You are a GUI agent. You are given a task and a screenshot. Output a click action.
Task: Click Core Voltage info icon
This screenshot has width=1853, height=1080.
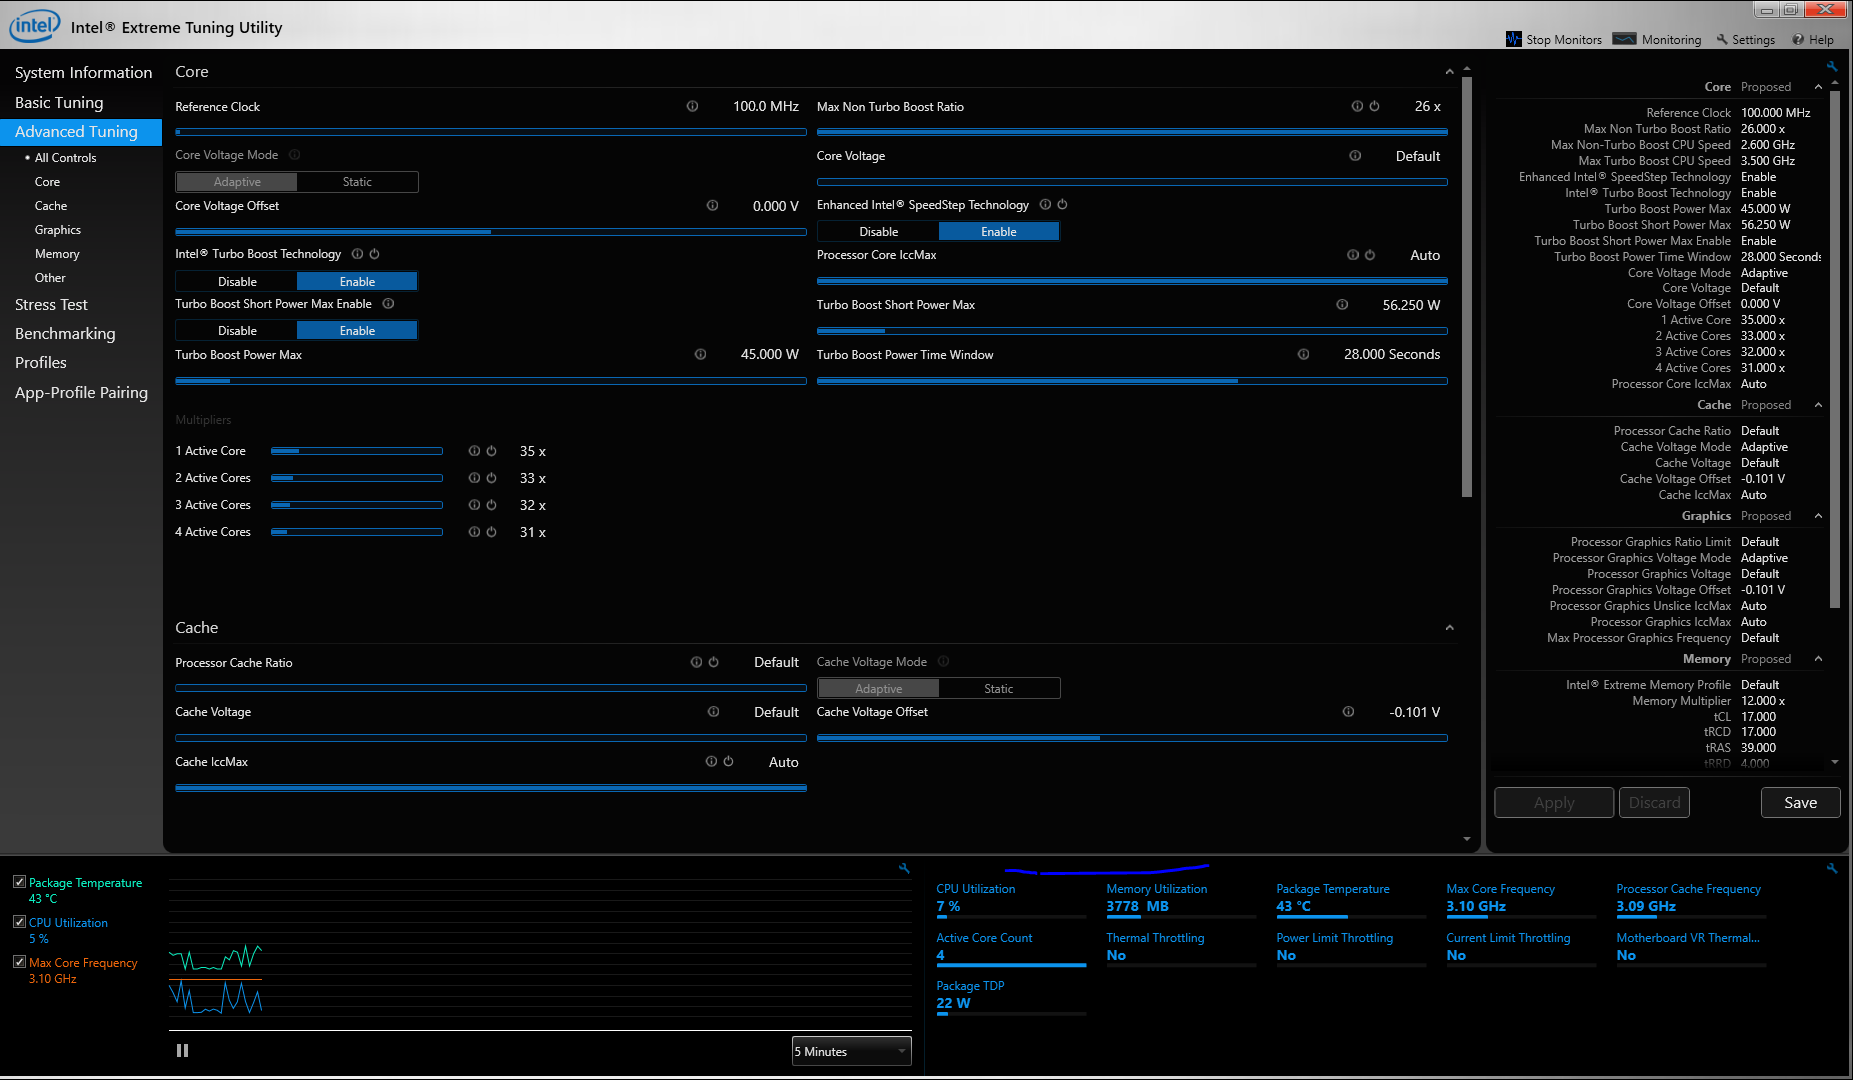pyautogui.click(x=1355, y=156)
